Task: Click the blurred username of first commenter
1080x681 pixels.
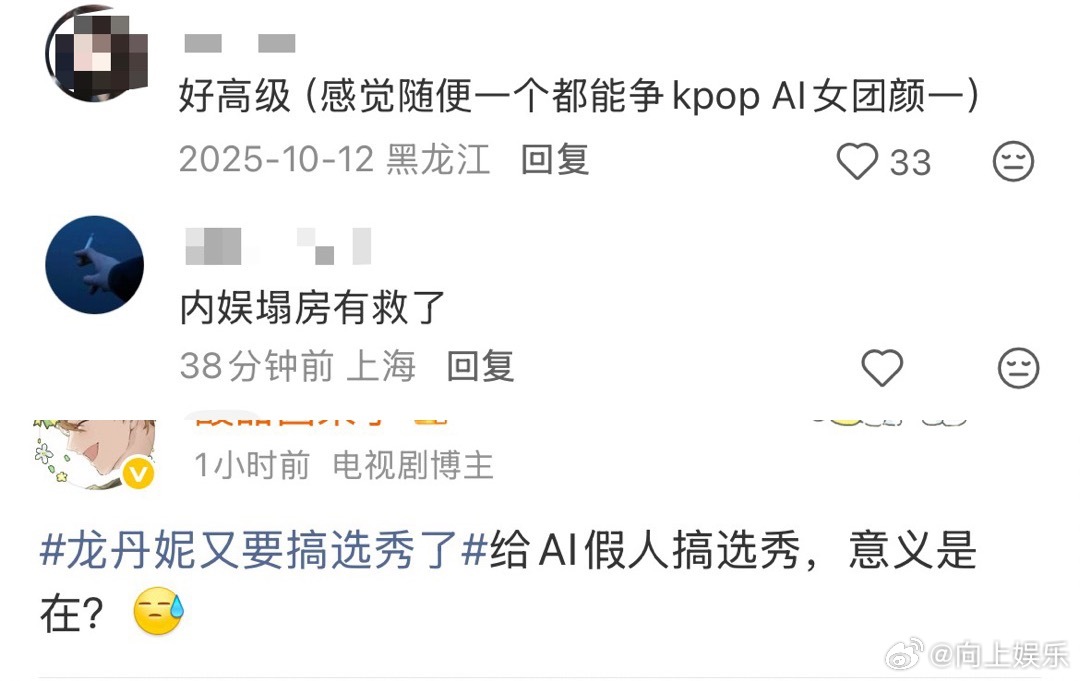Action: tap(240, 43)
